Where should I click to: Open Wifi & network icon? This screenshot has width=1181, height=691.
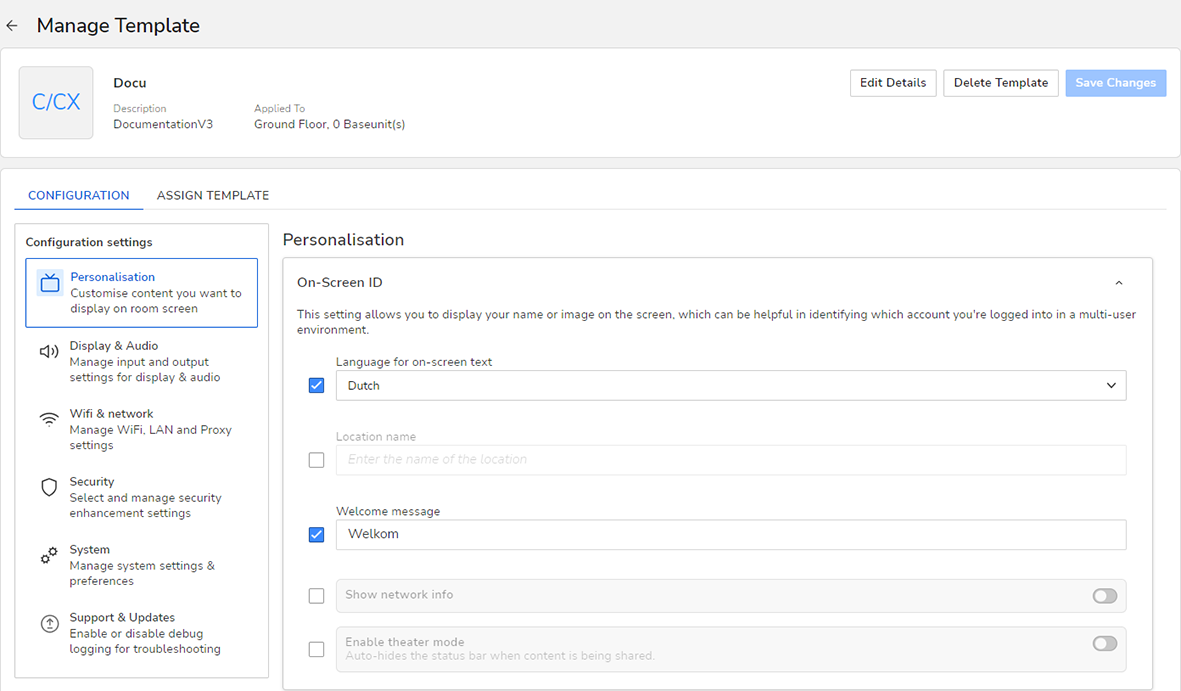[x=49, y=420]
